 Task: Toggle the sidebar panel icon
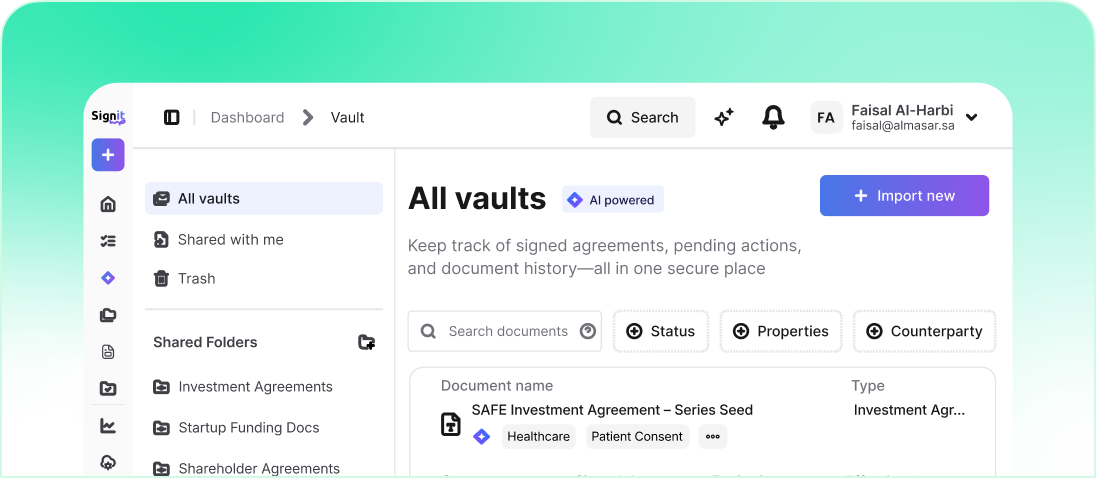tap(172, 118)
